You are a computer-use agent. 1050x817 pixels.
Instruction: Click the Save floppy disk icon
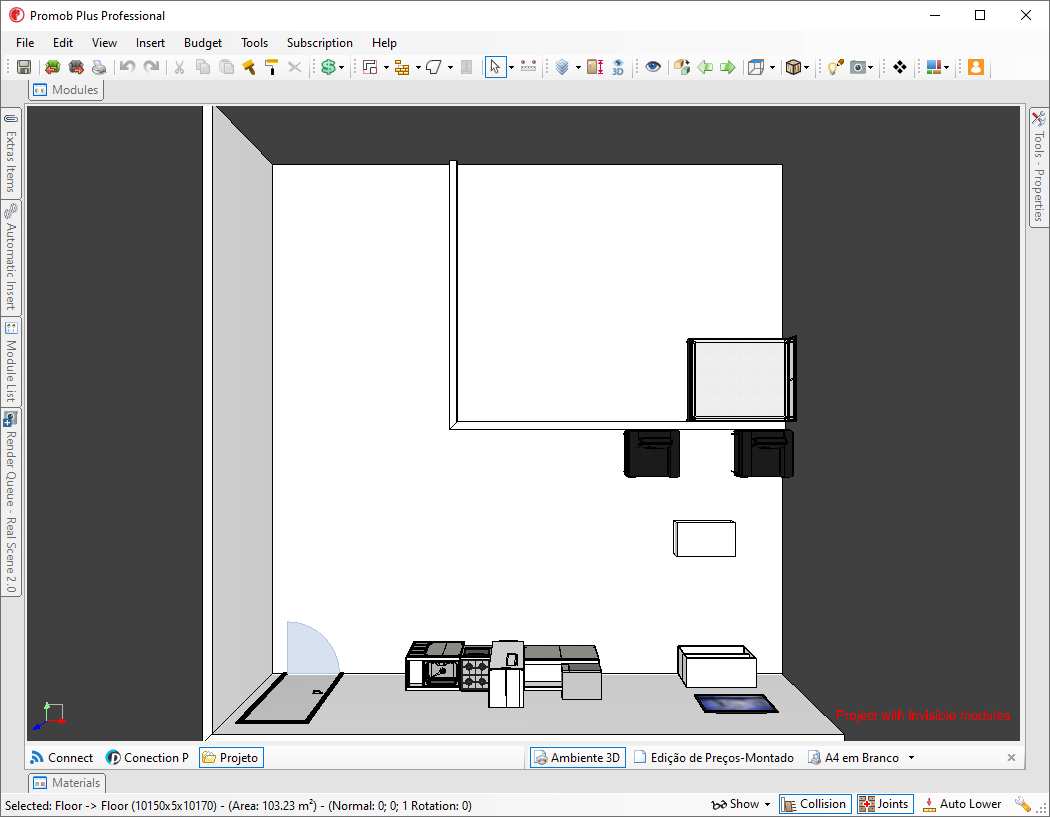(x=24, y=67)
